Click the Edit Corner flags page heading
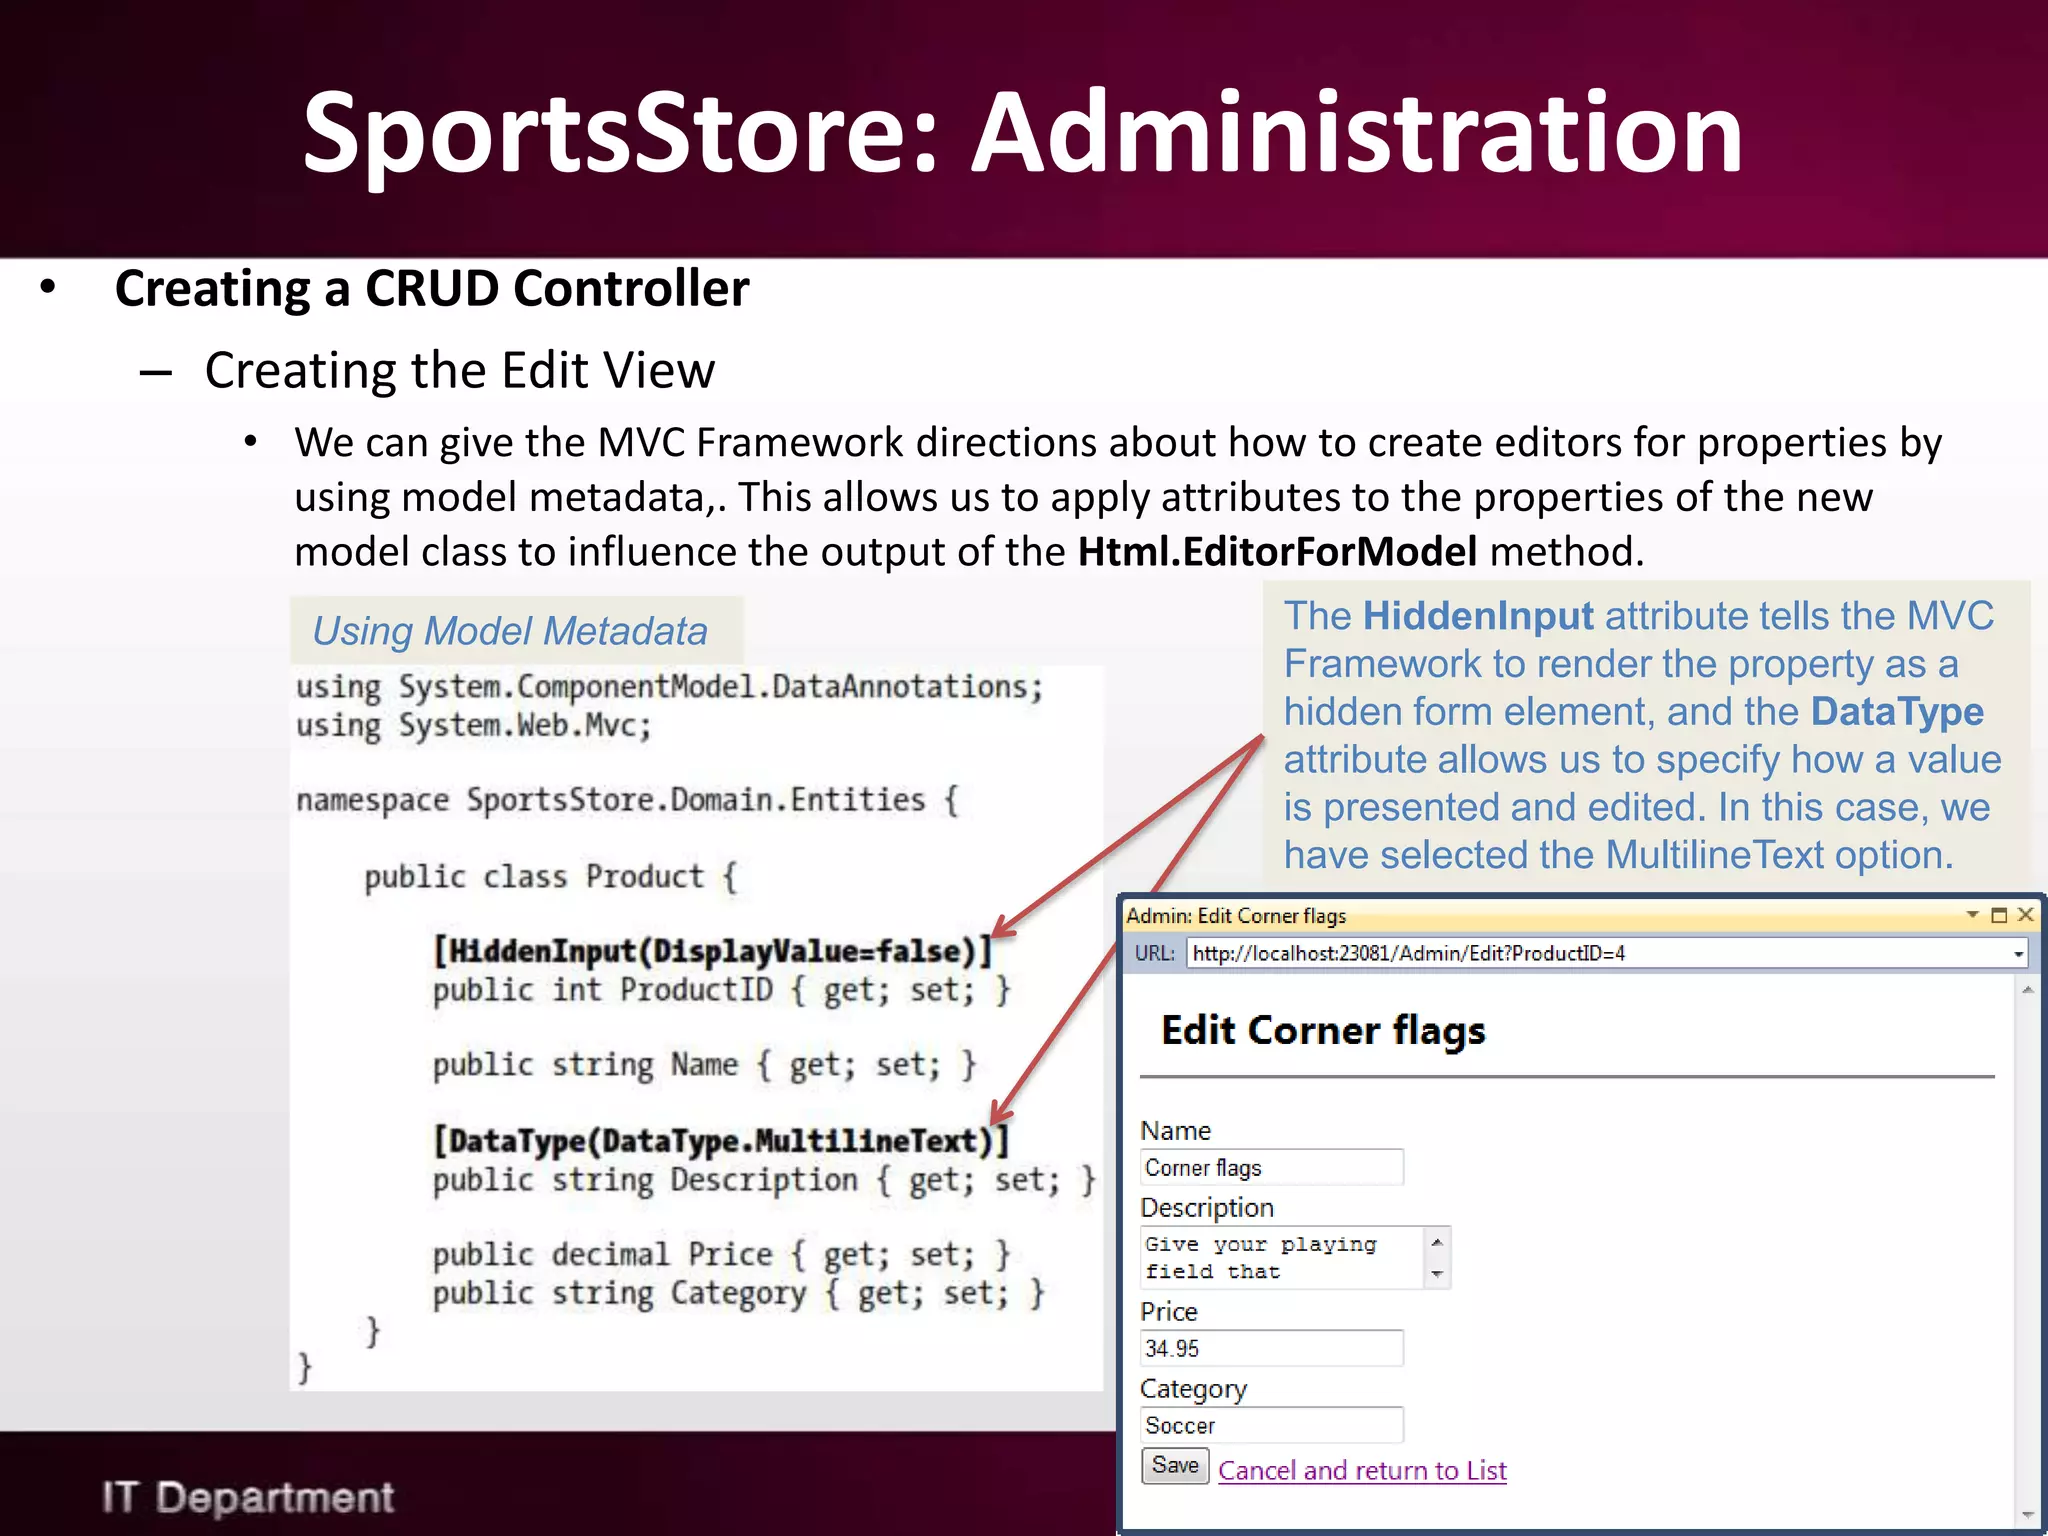This screenshot has width=2048, height=1536. (1323, 1032)
